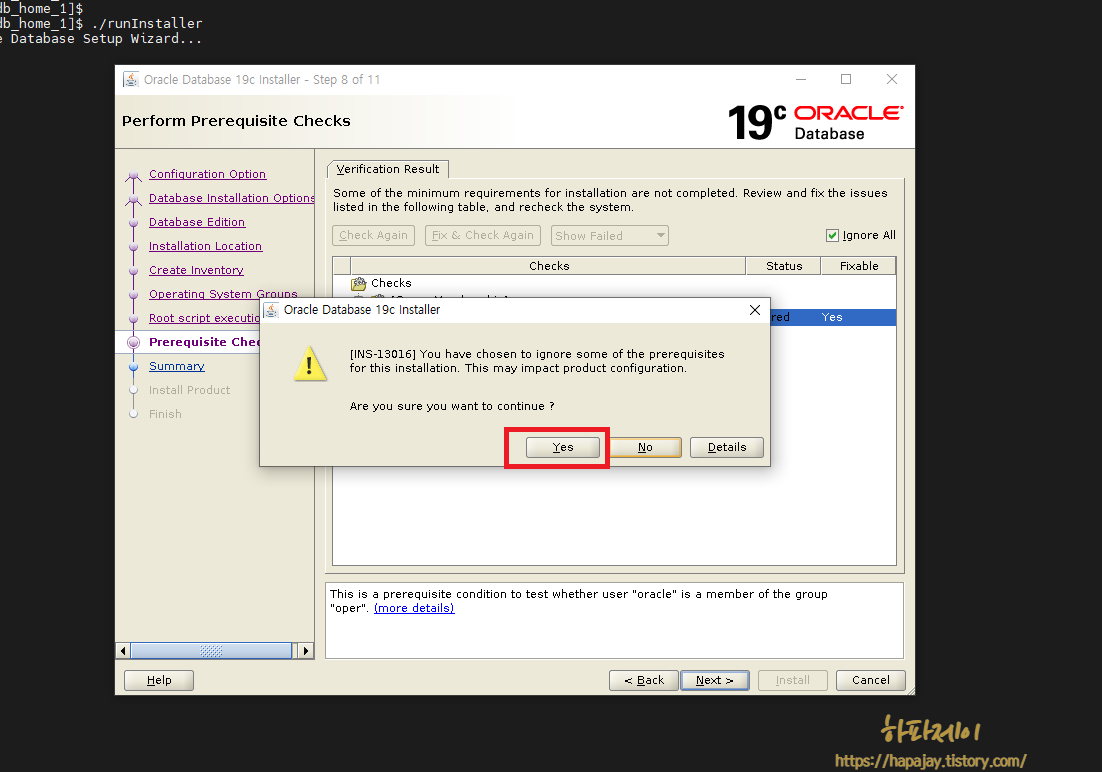Click No in the INS-13016 dialog
Viewport: 1102px width, 772px height.
645,447
